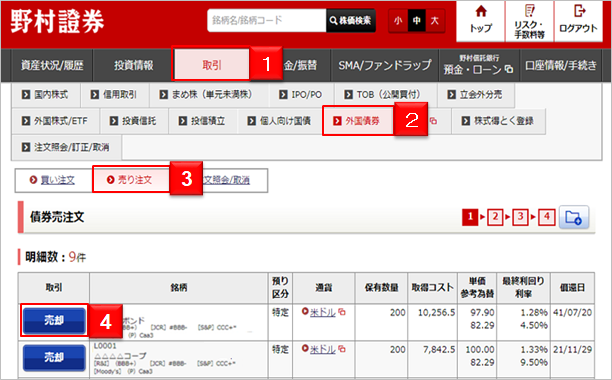Click 米ドル link in first row

coord(323,313)
